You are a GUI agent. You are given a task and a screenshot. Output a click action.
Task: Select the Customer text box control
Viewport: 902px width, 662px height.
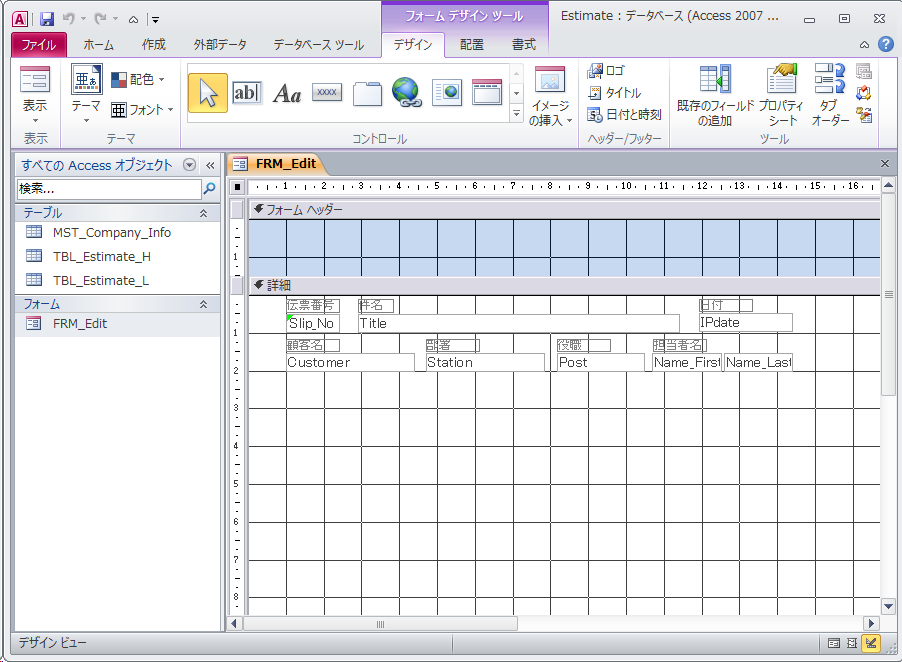tap(350, 362)
